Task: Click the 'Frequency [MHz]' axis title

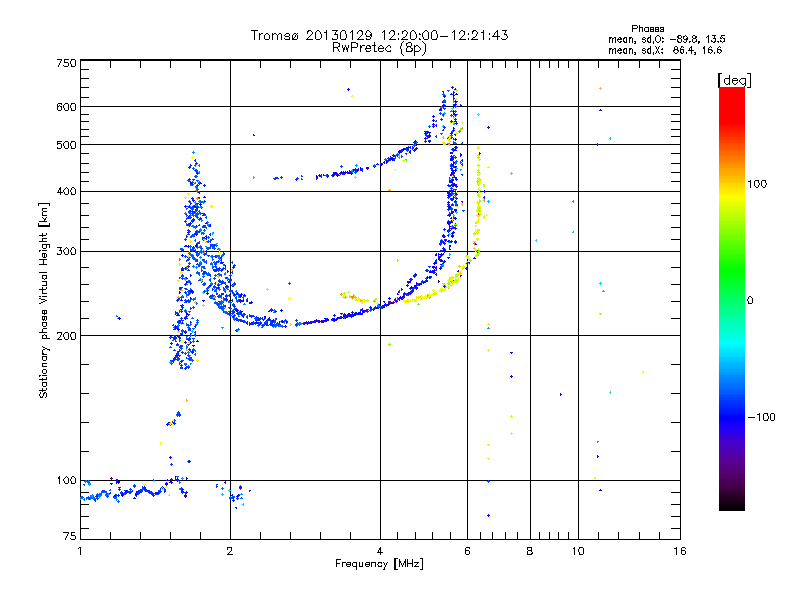Action: pyautogui.click(x=379, y=564)
